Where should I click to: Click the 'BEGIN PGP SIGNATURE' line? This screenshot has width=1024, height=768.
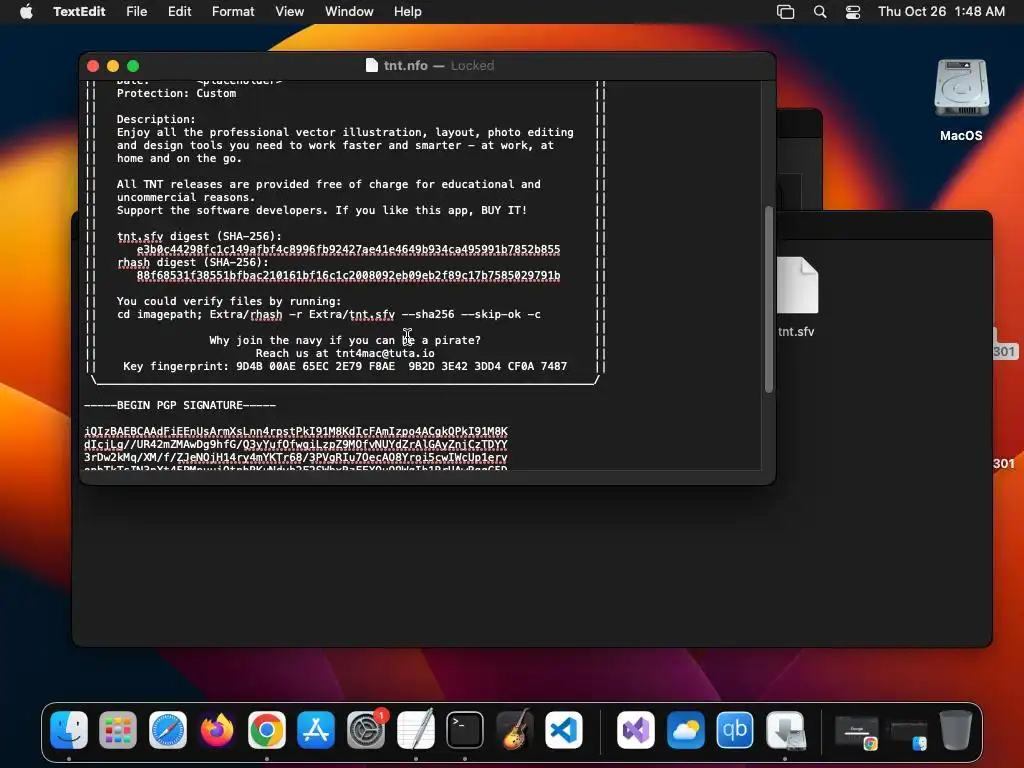point(180,406)
